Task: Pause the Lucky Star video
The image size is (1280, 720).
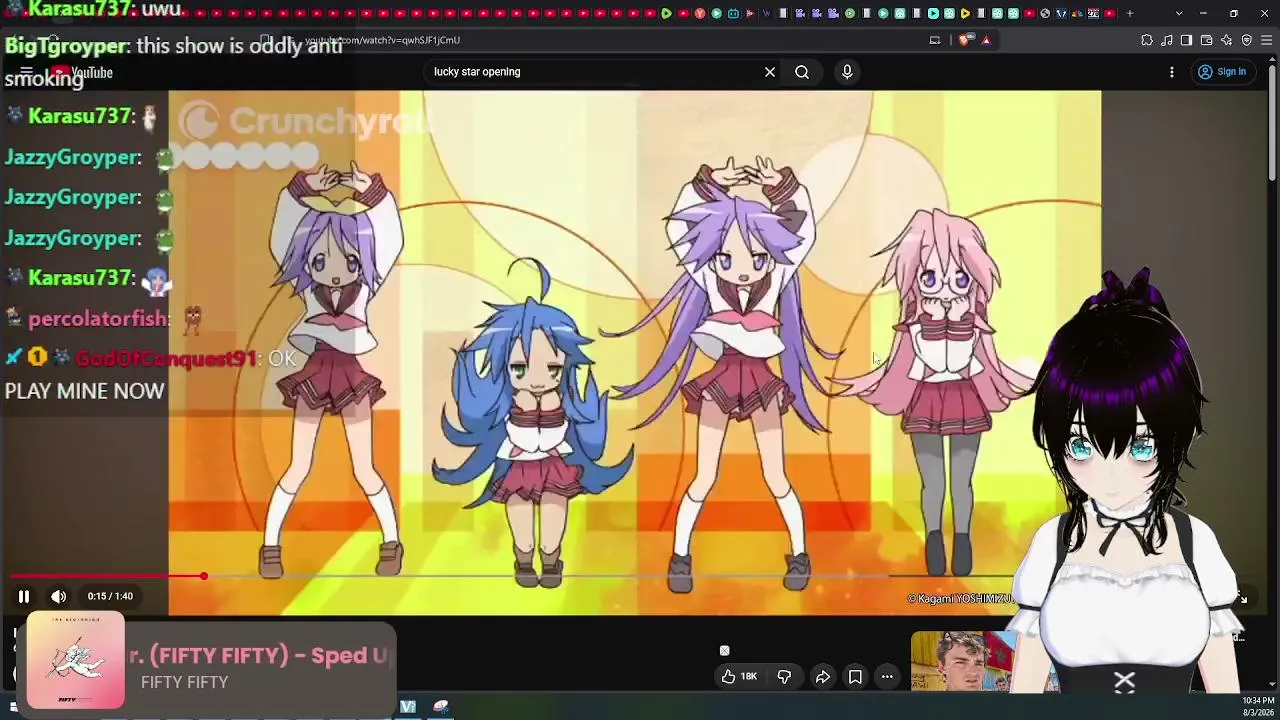Action: coord(24,596)
